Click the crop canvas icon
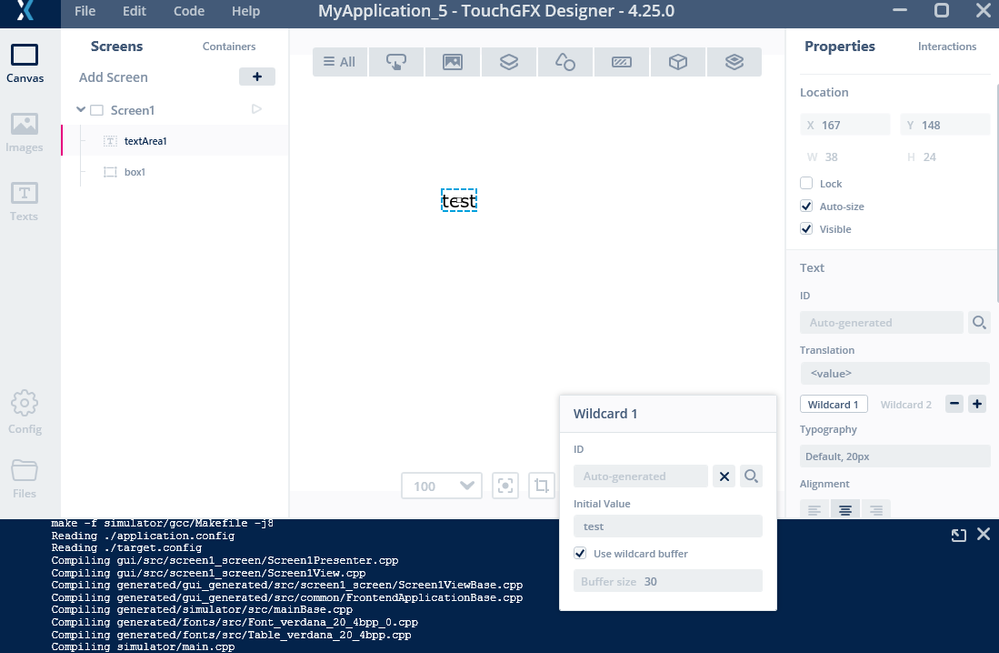 tap(542, 486)
